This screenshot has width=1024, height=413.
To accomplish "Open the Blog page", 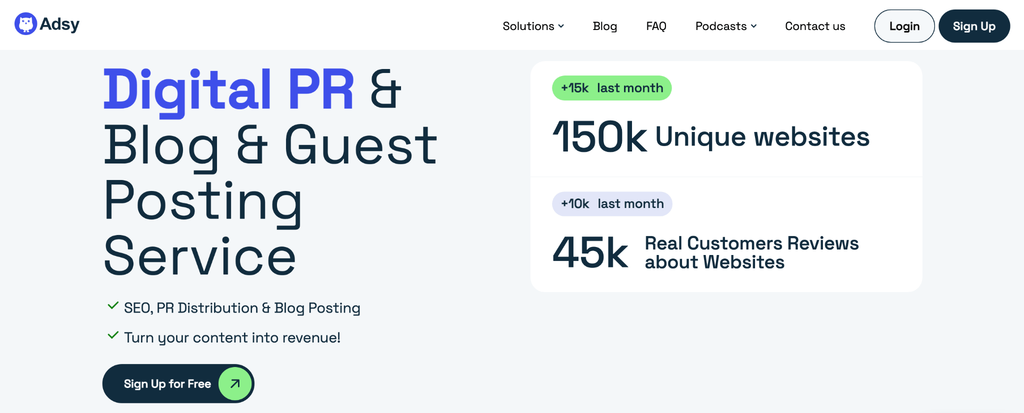I will tap(605, 26).
